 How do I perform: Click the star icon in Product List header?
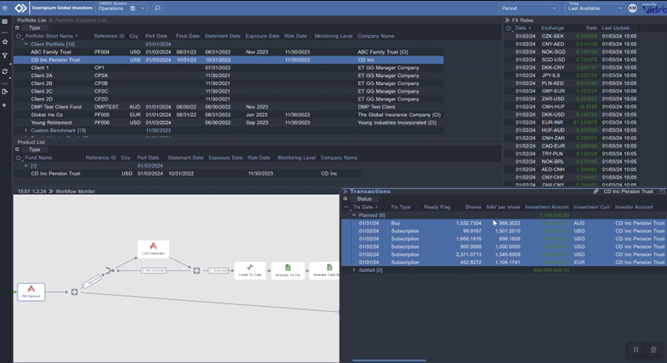coord(18,157)
